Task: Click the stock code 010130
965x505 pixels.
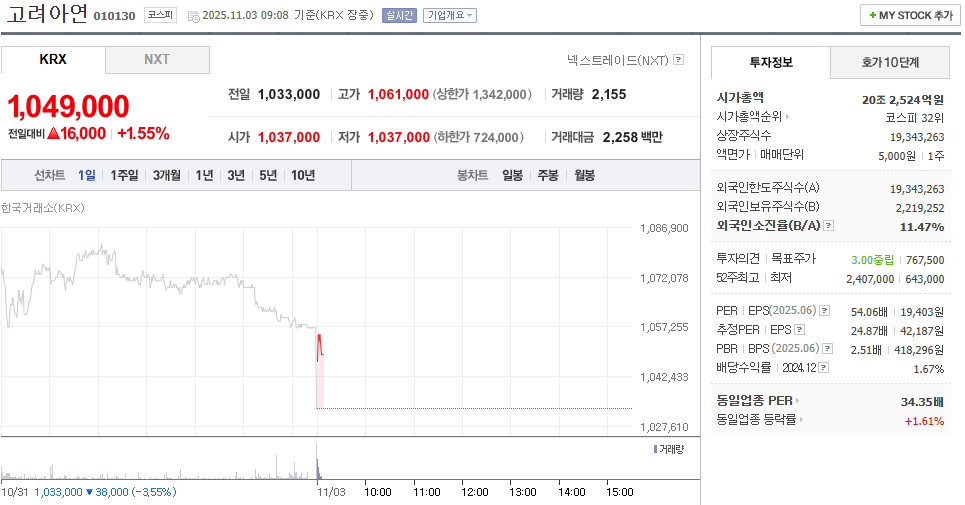Action: pos(114,16)
